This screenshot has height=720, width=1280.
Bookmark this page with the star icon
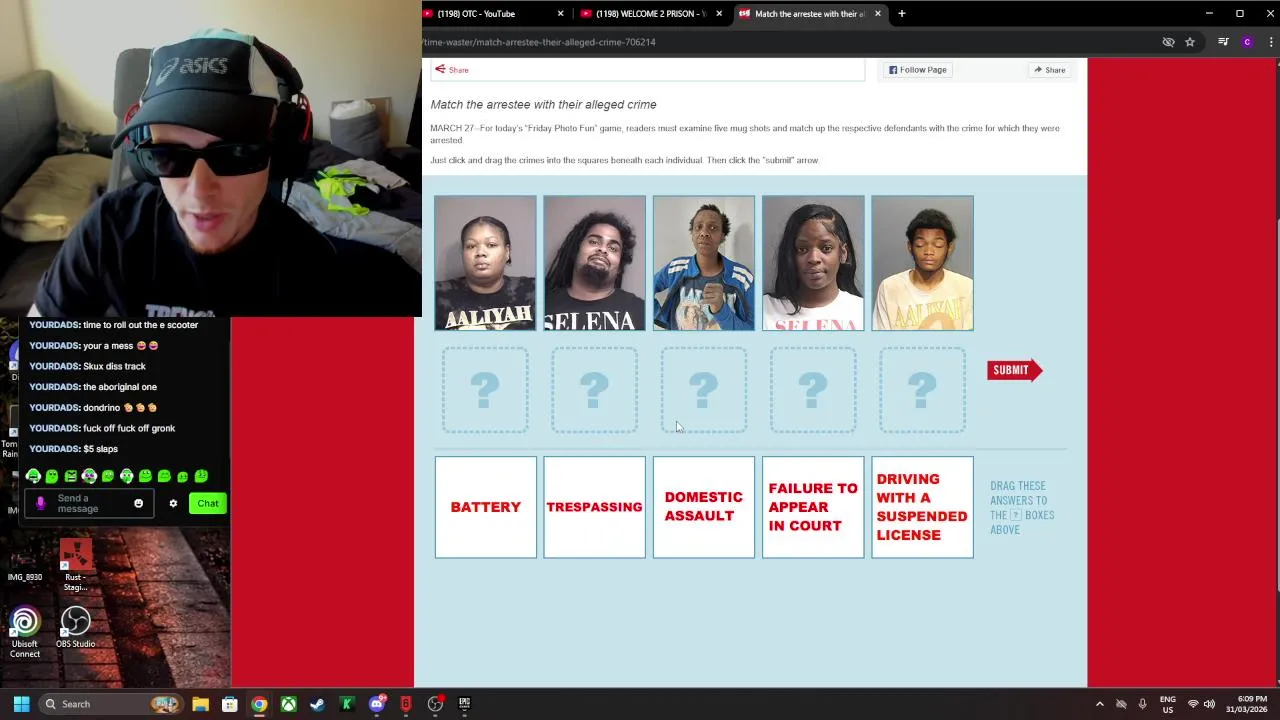point(1190,42)
